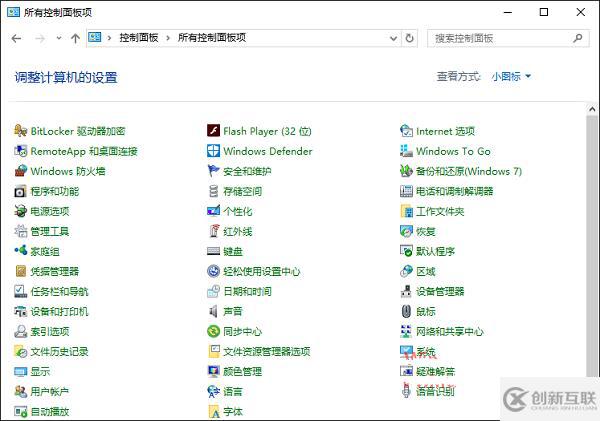Open the 字体 icon

point(213,411)
